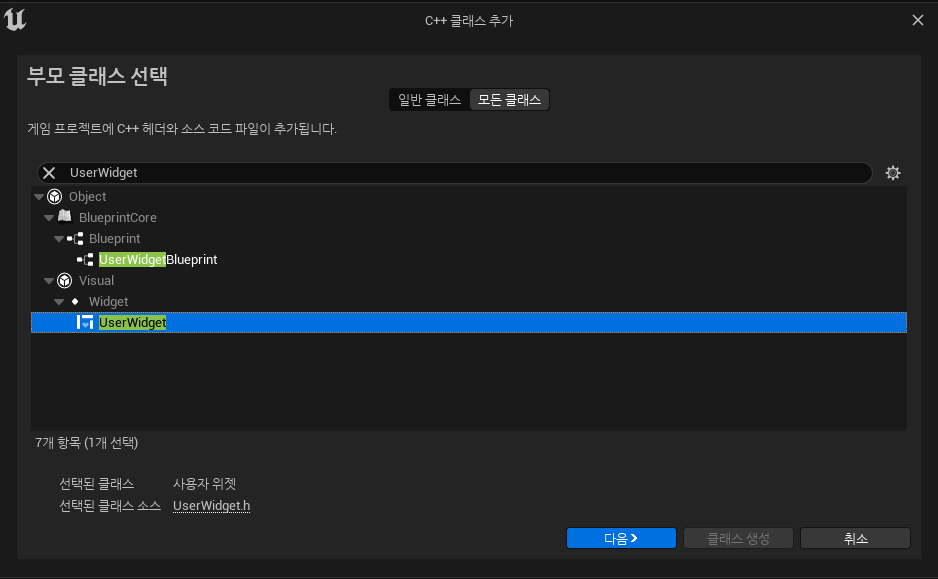The height and width of the screenshot is (579, 938).
Task: Click the BlueprintCore book icon
Action: click(x=65, y=217)
